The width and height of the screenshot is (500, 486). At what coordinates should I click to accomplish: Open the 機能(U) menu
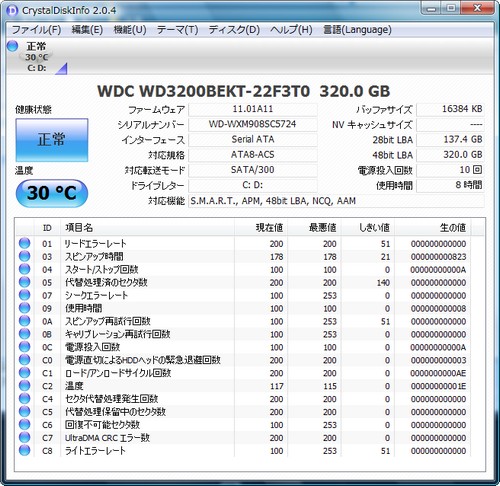point(130,30)
